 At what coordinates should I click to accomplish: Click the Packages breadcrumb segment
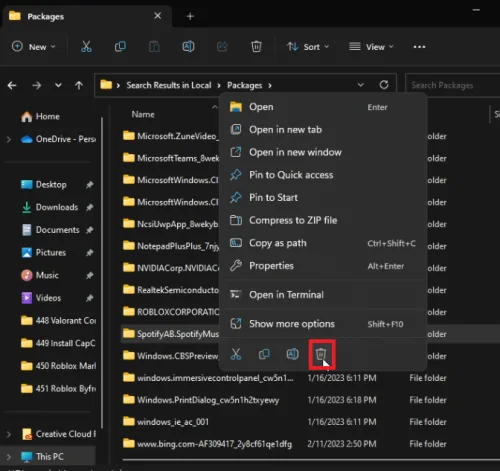(x=245, y=85)
